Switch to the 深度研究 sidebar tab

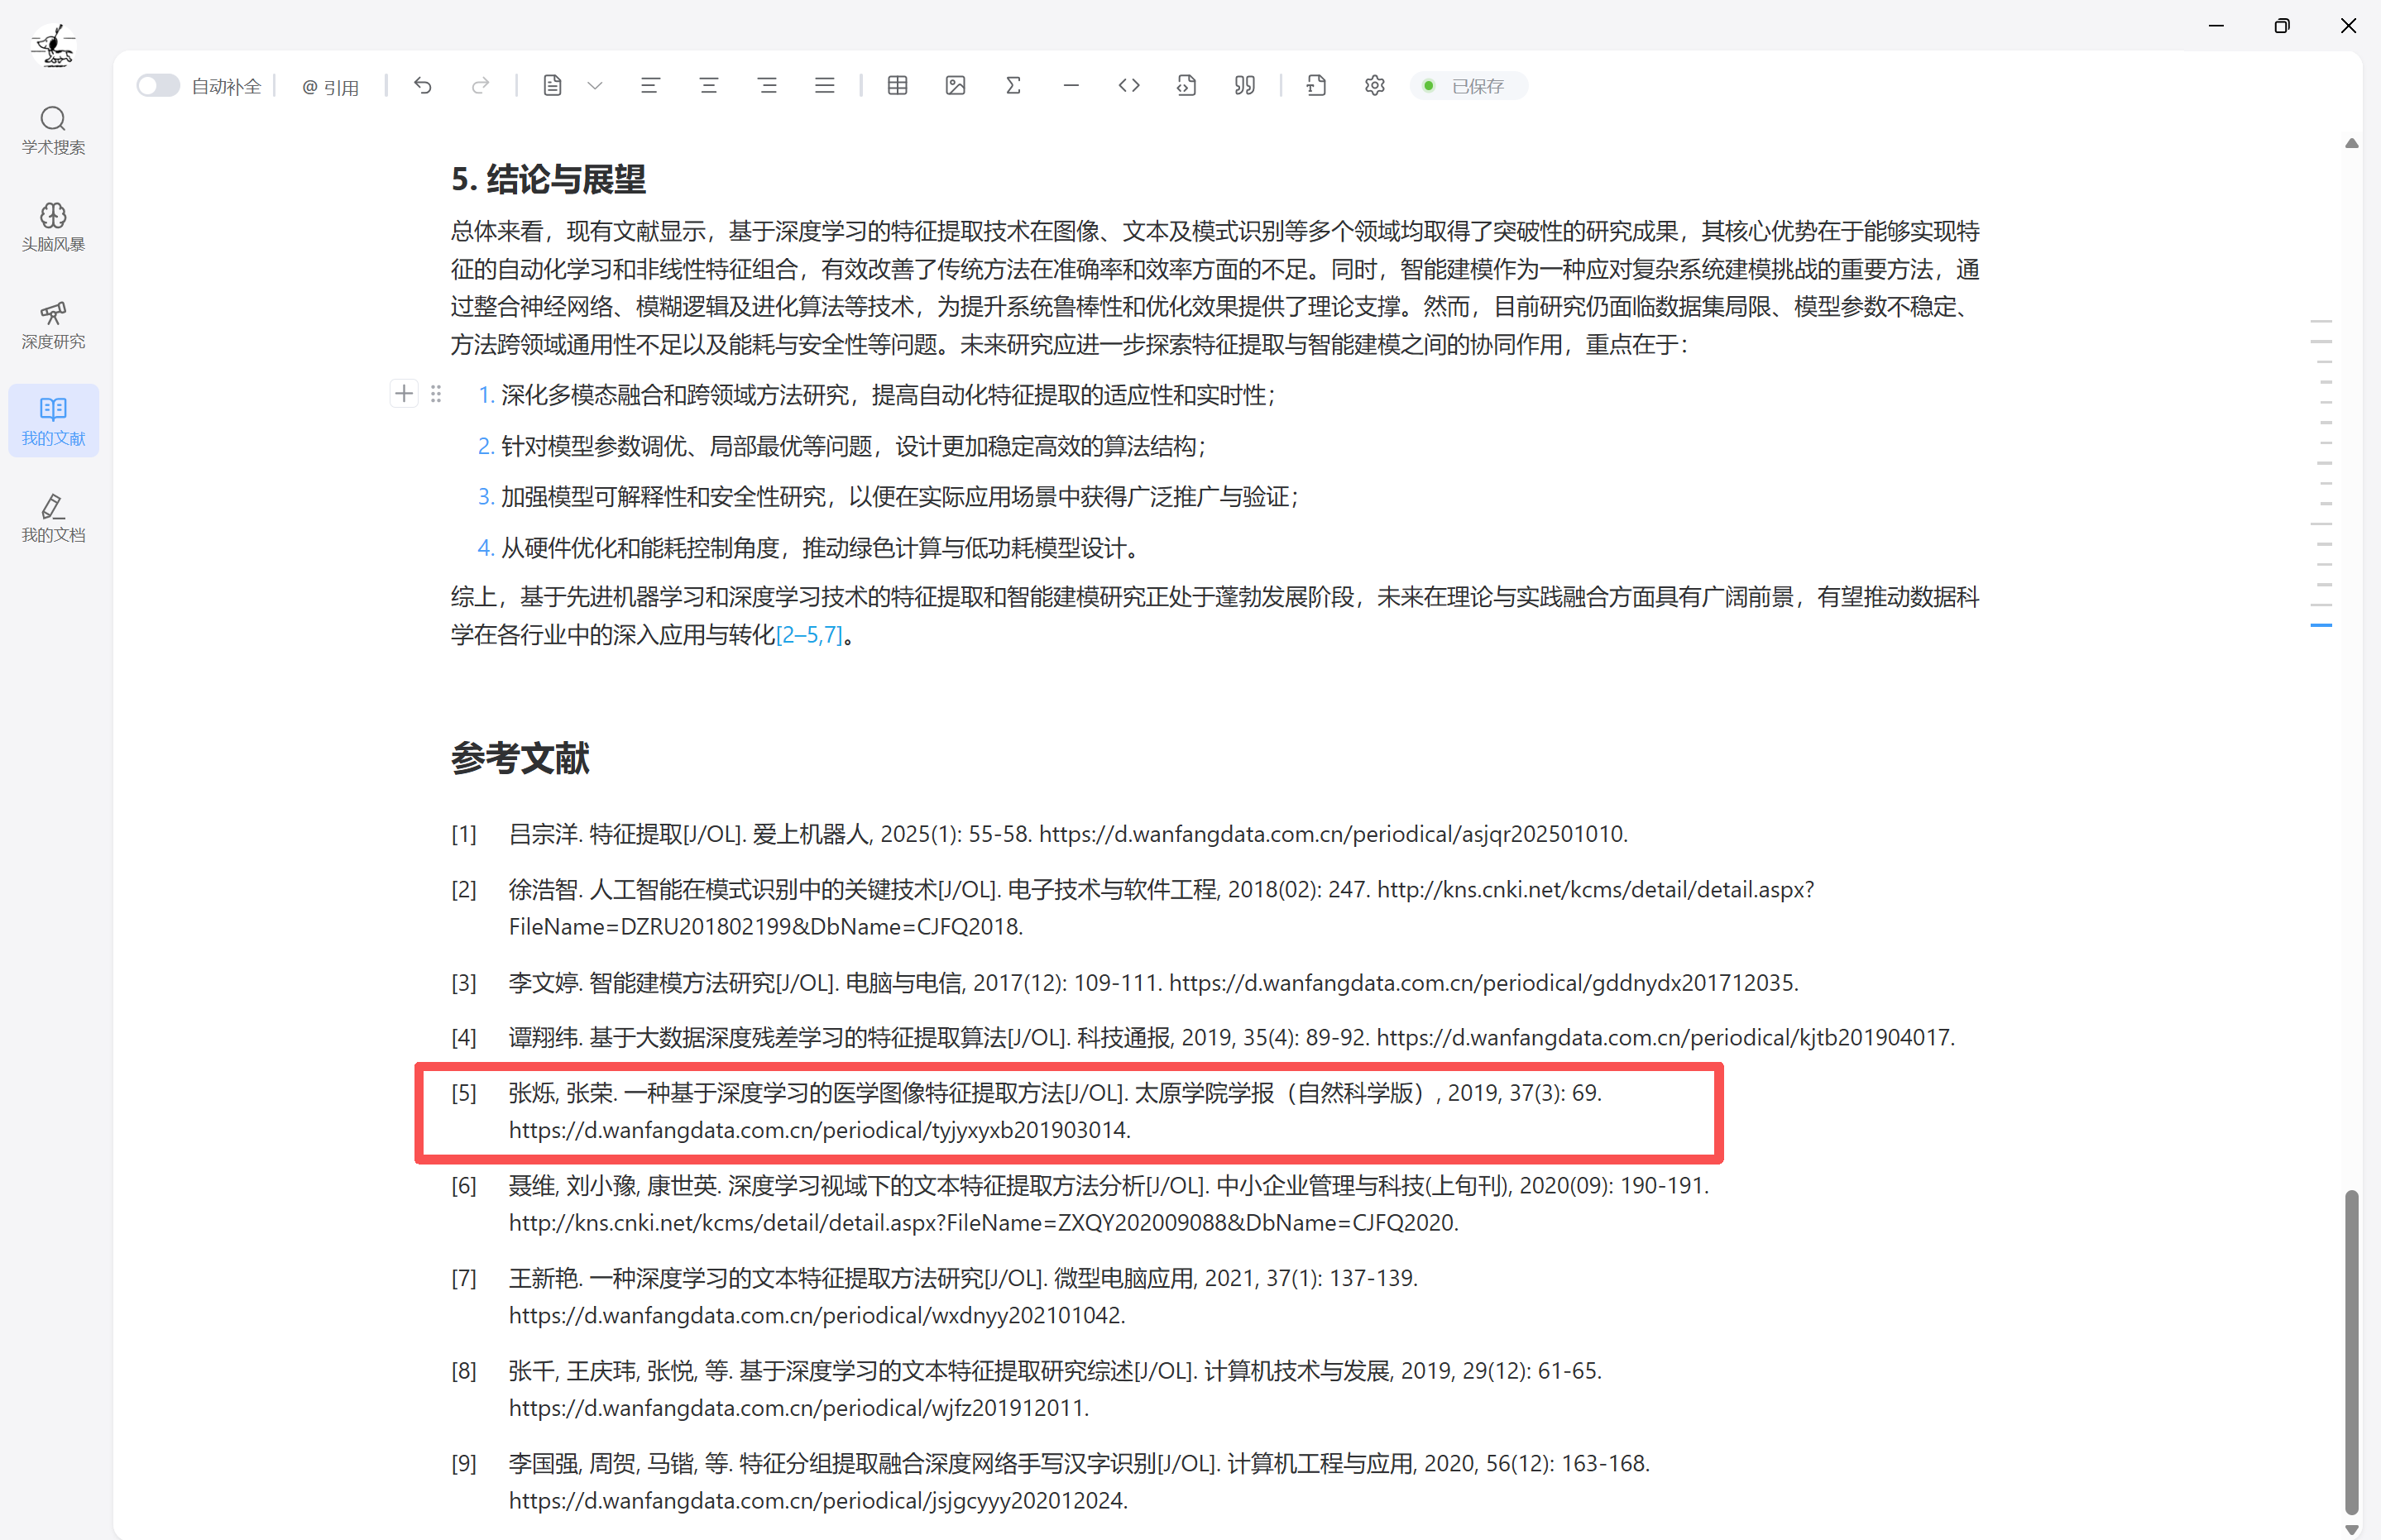[53, 324]
